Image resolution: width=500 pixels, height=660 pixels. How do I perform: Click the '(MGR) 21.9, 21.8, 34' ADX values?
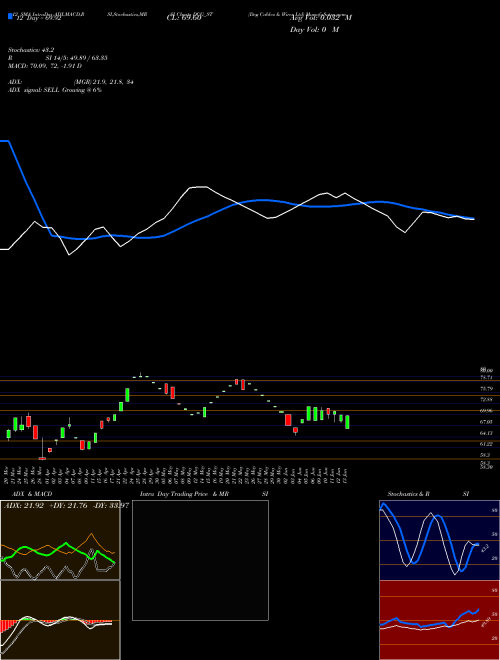(x=104, y=82)
